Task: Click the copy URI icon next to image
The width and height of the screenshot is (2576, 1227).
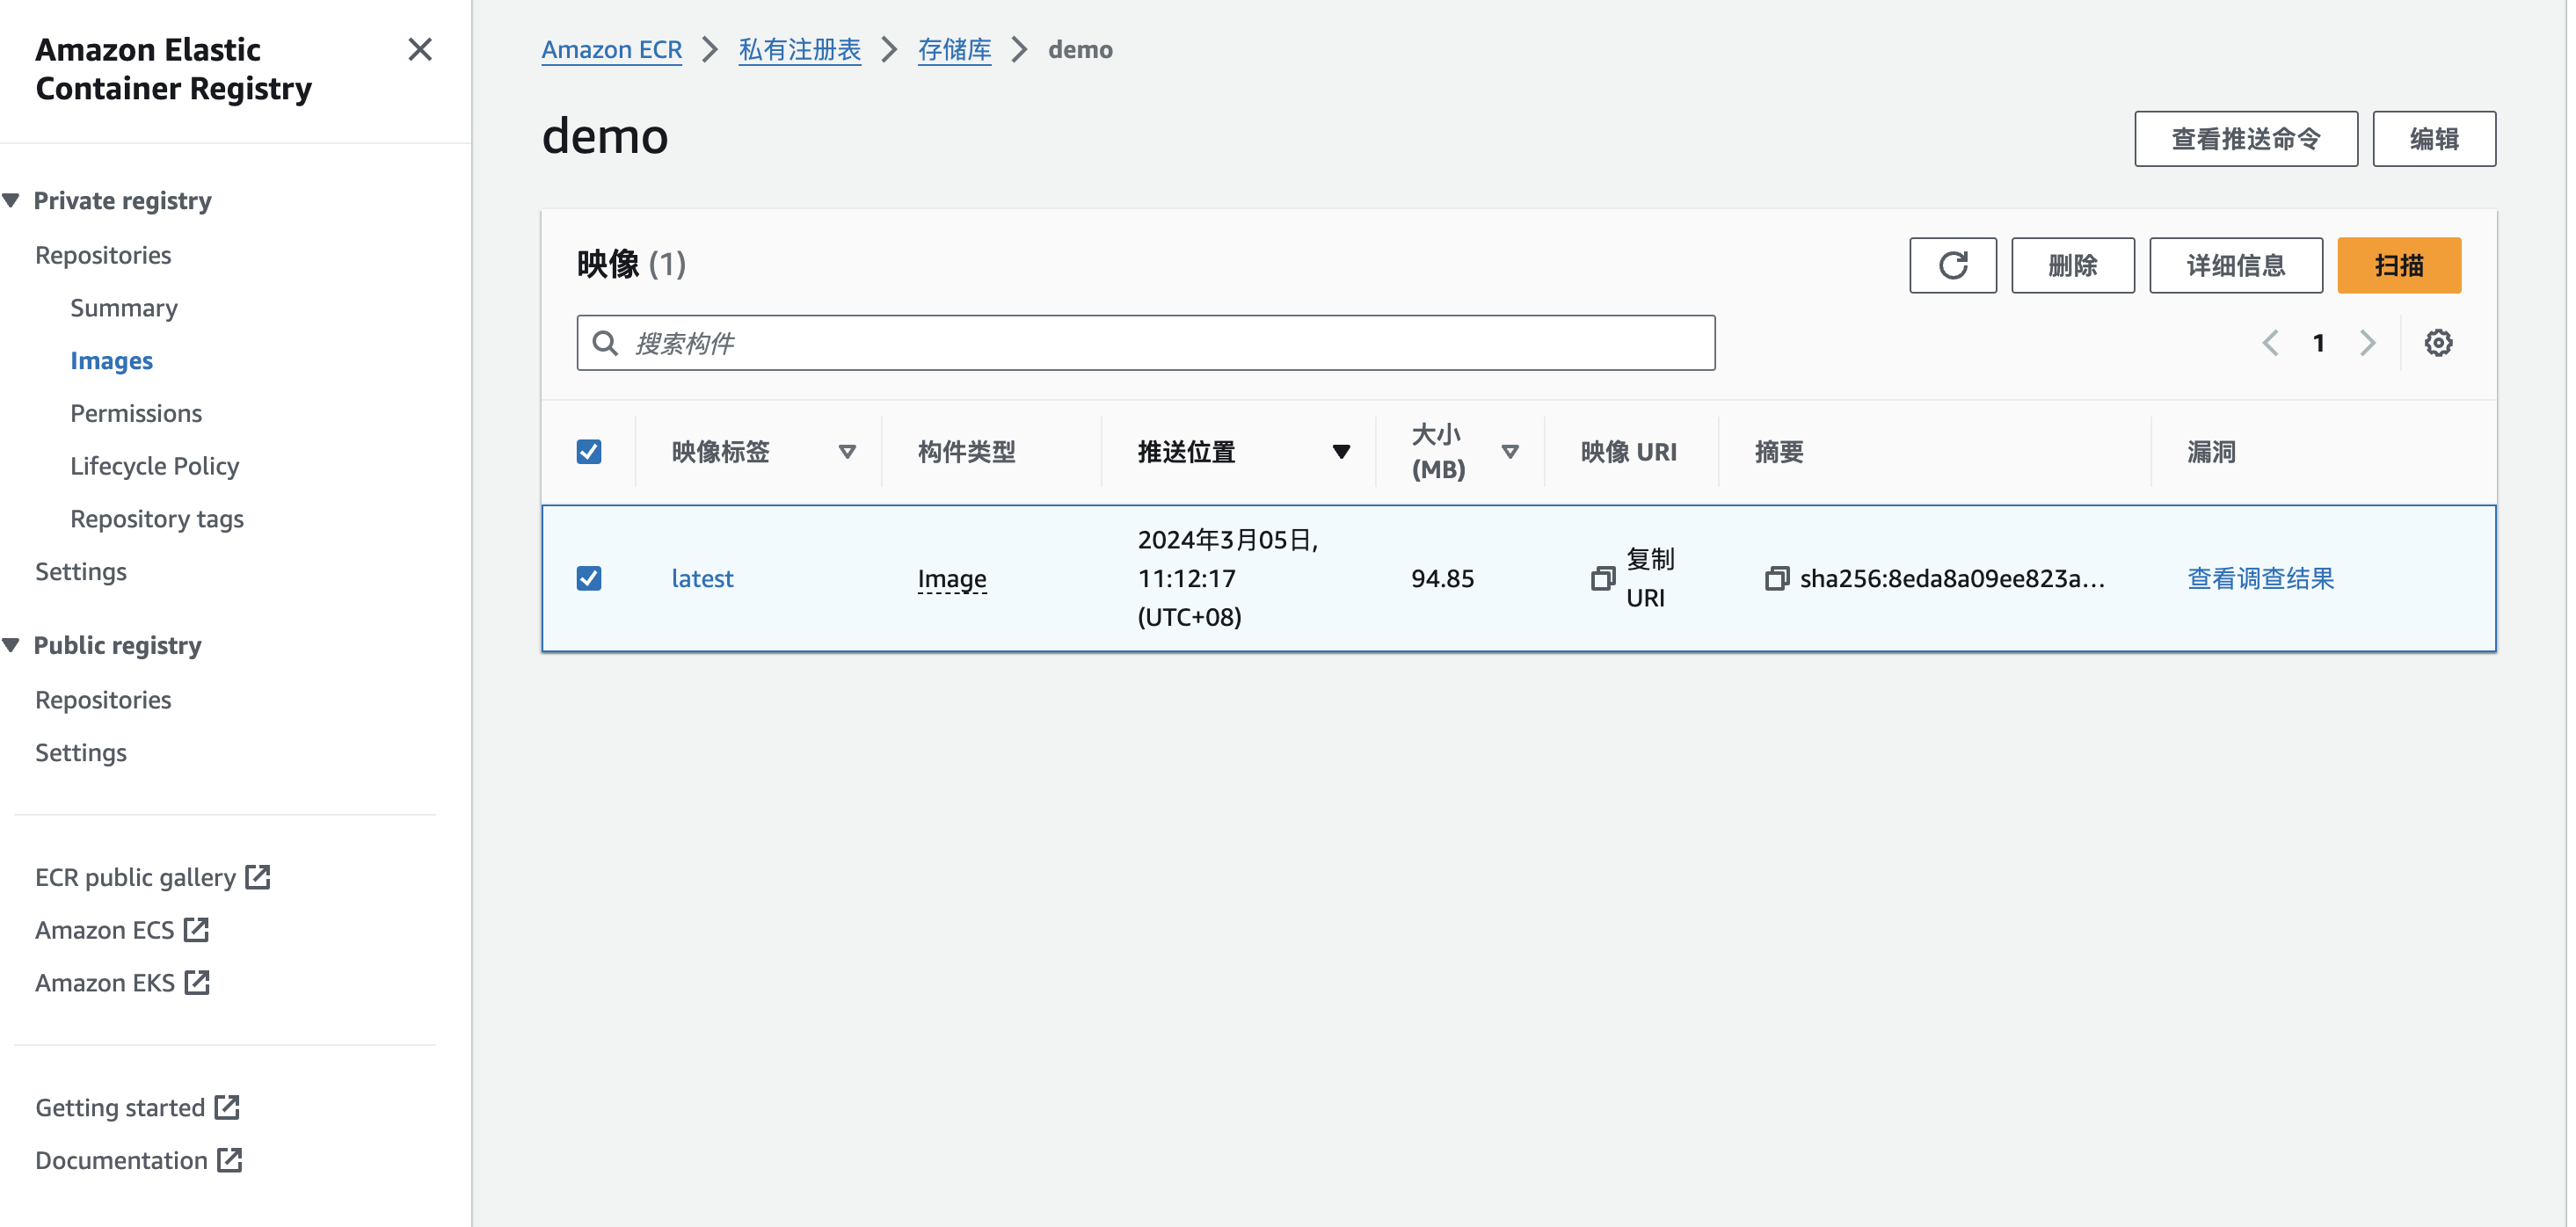Action: (1607, 578)
